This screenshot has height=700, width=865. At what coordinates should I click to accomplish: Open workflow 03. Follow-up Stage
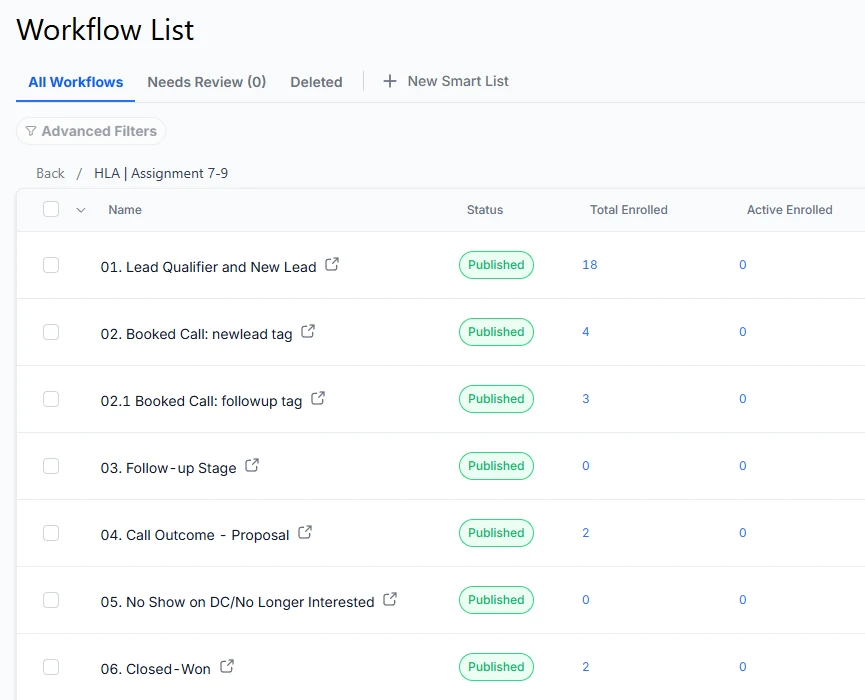click(168, 468)
